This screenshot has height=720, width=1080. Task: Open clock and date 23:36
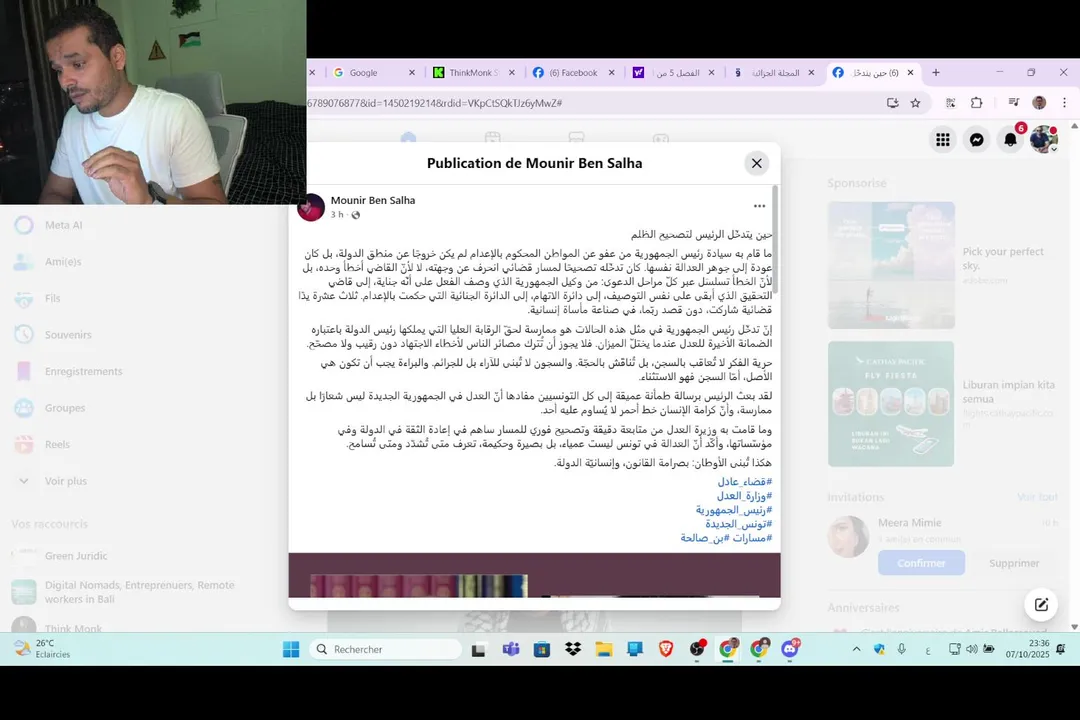coord(1027,649)
